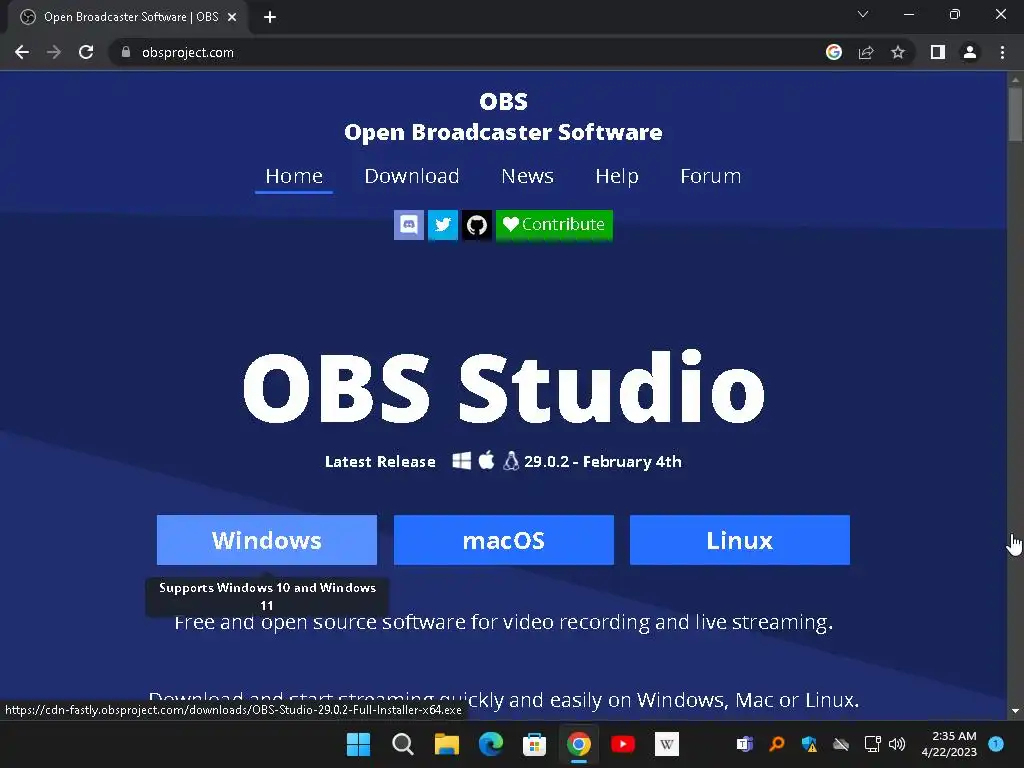
Task: Open Windows Security tray icon
Action: [x=809, y=744]
